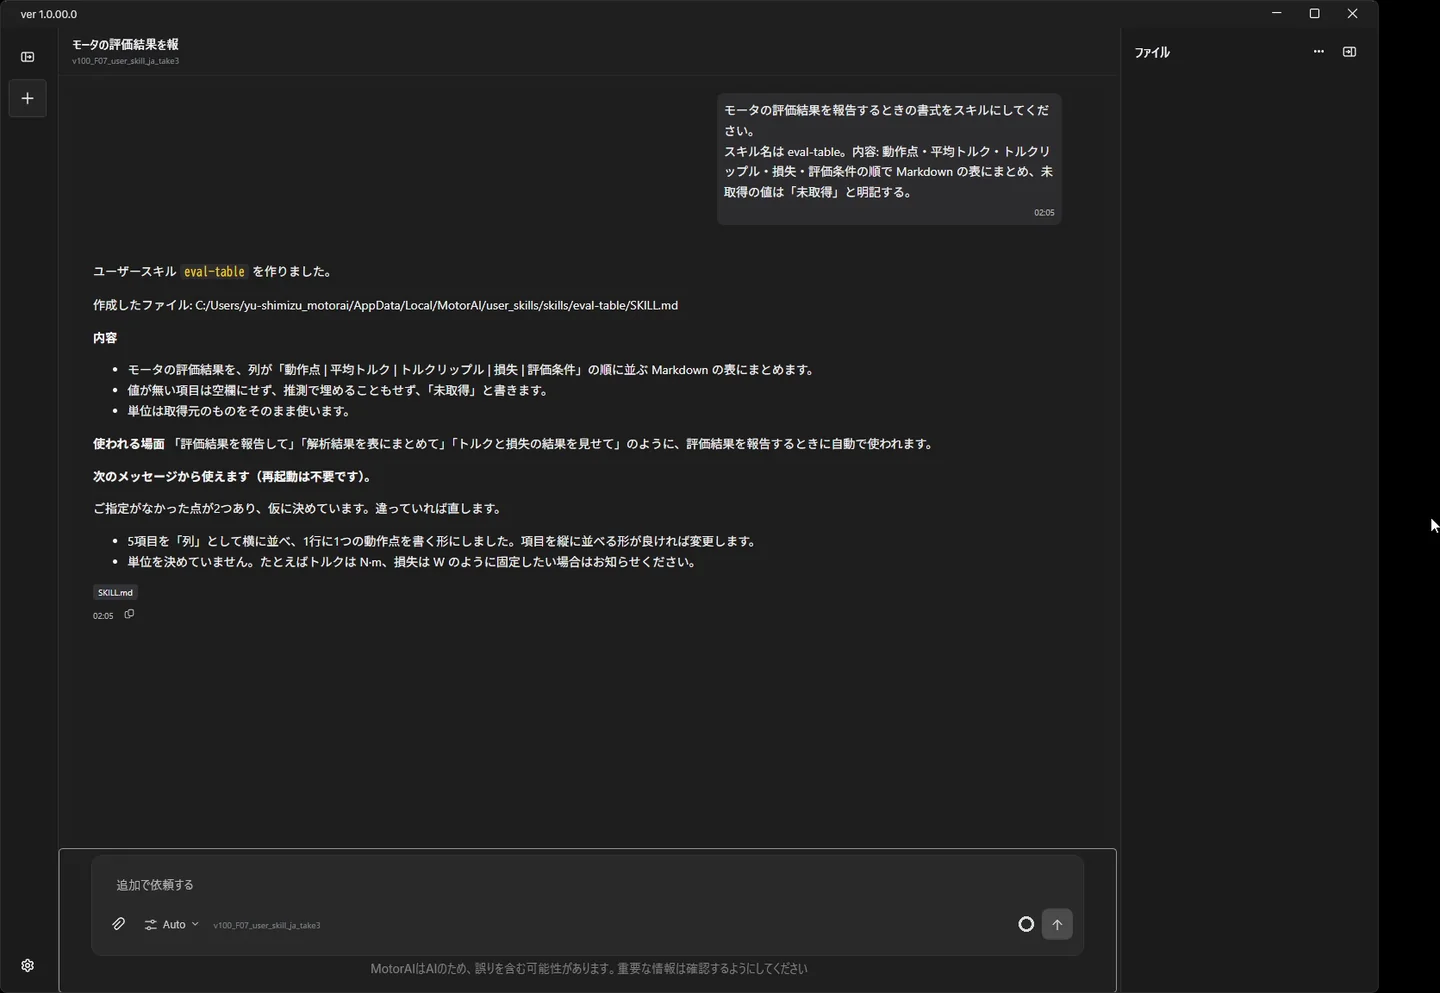Image resolution: width=1440 pixels, height=993 pixels.
Task: Open settings gear in bottom-left corner
Action: coord(27,965)
